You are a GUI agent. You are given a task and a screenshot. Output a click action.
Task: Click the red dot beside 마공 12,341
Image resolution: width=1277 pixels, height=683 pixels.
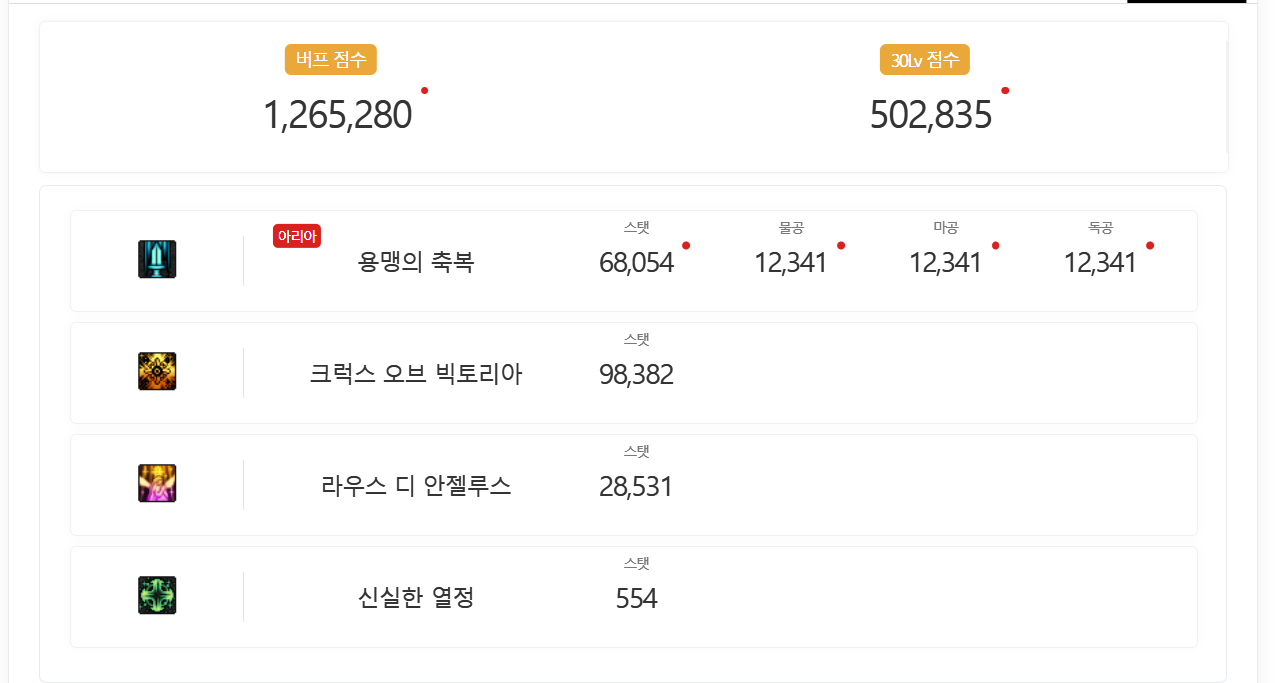point(995,246)
